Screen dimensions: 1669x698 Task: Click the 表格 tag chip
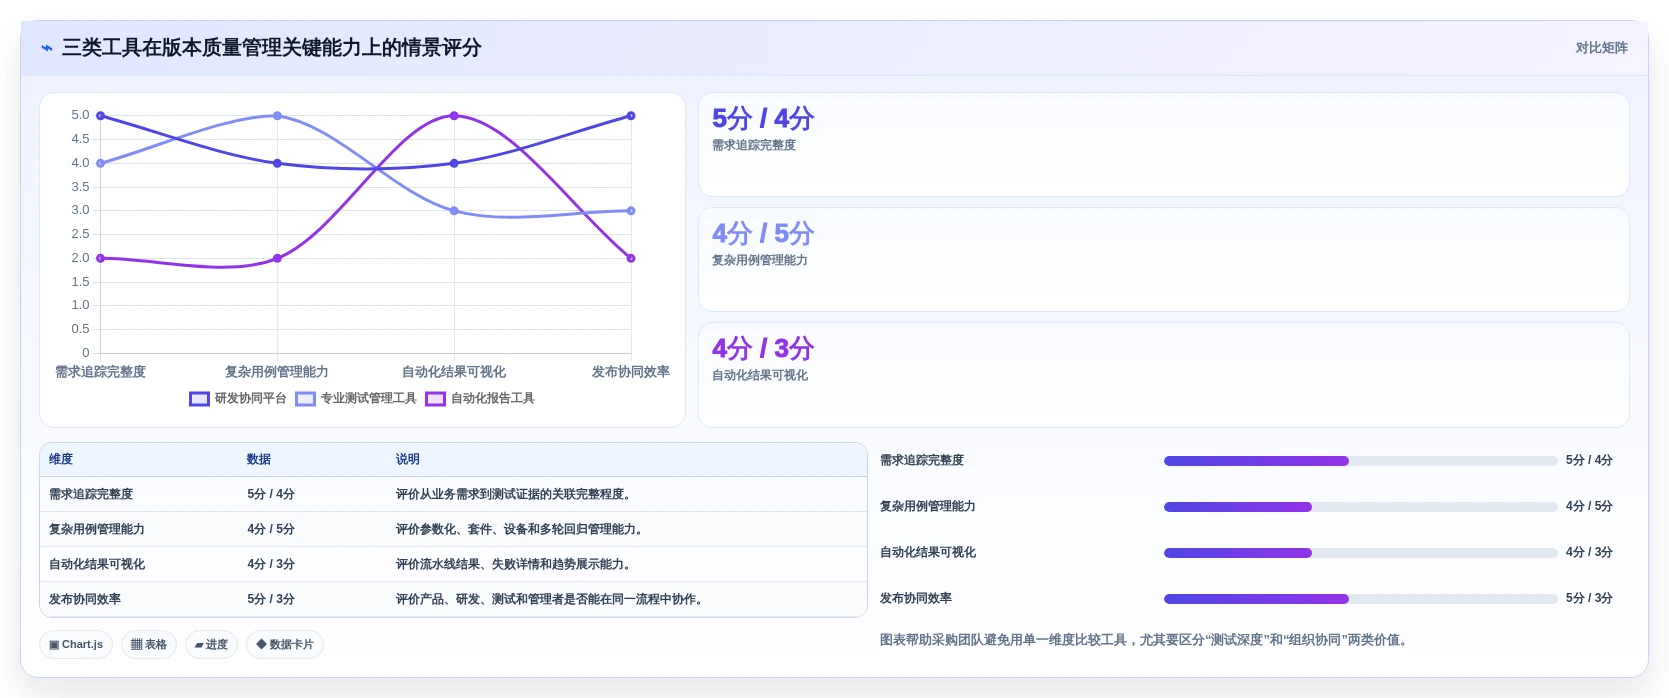point(149,645)
